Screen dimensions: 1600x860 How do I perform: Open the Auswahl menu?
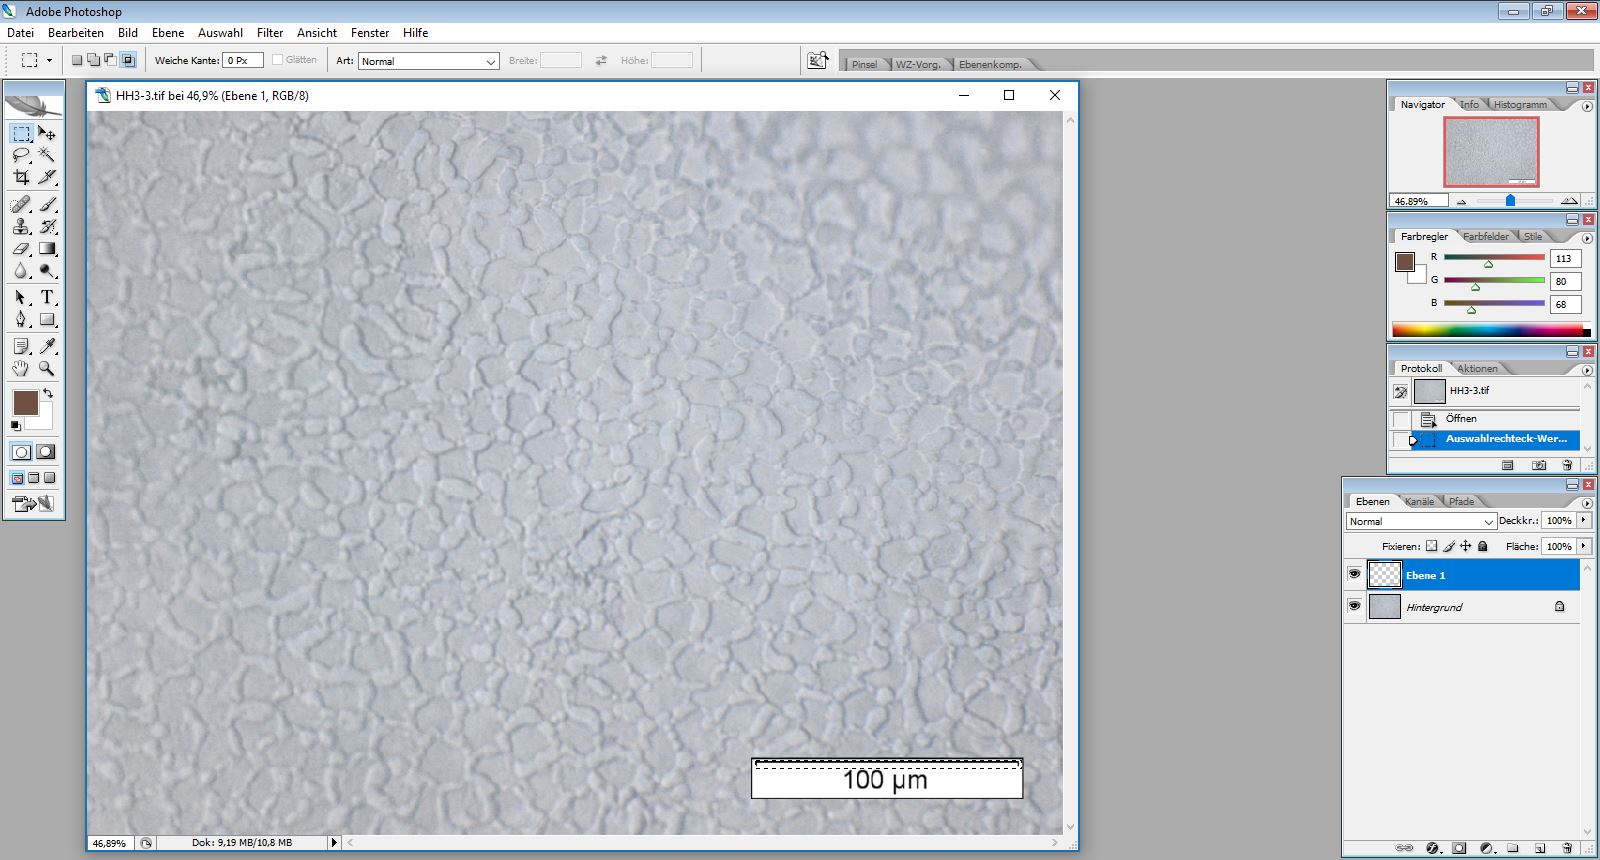[x=220, y=33]
